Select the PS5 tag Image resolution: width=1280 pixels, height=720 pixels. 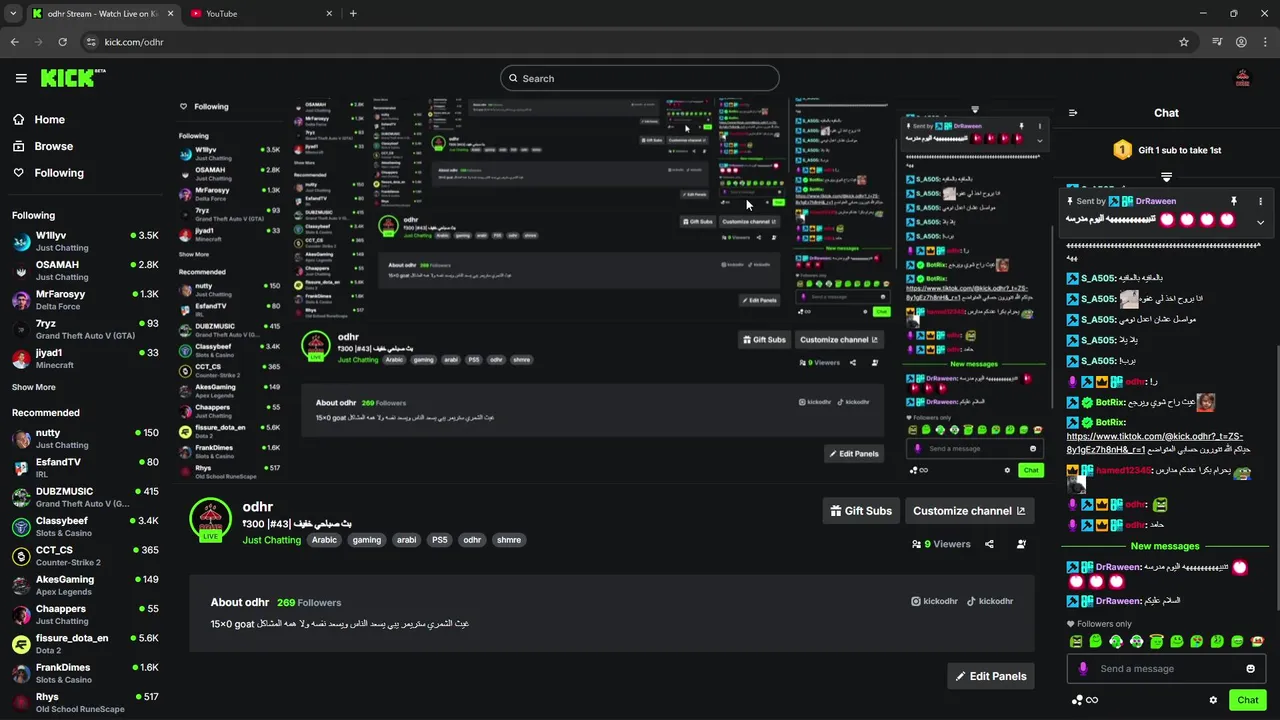[x=439, y=540]
